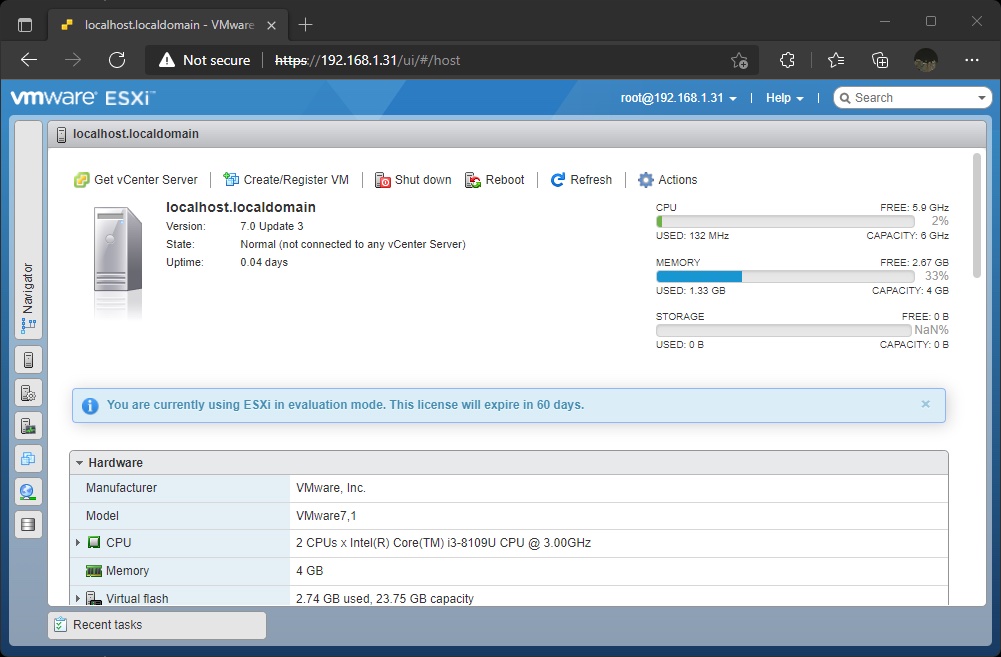Viewport: 1001px width, 657px height.
Task: Open Monitor via the server-with-graph sidebar icon
Action: coord(28,426)
